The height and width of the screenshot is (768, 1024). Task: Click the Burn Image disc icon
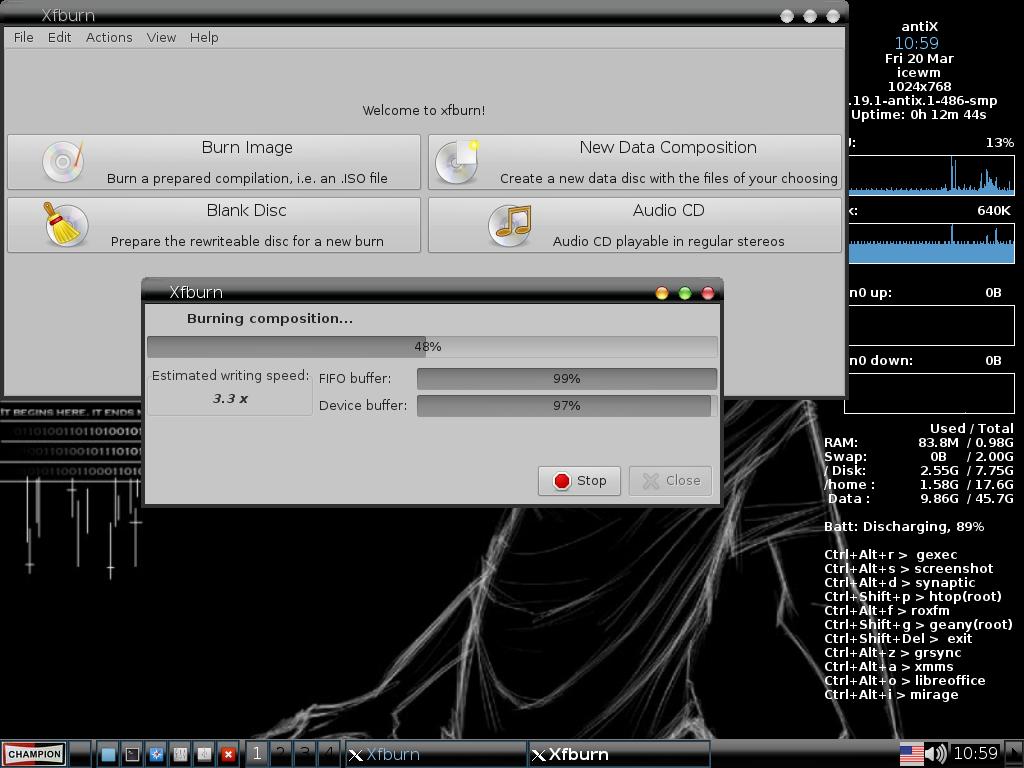click(63, 161)
